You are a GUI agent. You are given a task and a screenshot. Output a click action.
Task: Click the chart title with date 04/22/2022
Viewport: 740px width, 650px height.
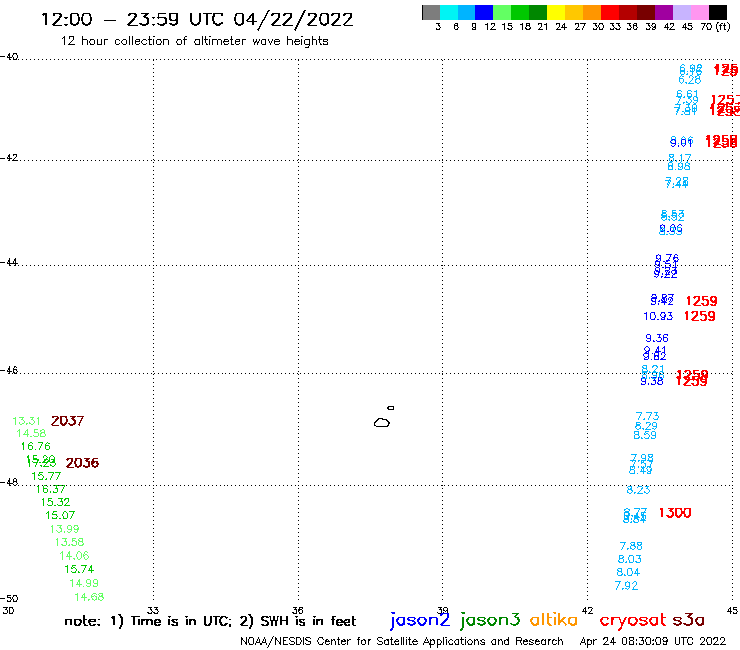[197, 20]
